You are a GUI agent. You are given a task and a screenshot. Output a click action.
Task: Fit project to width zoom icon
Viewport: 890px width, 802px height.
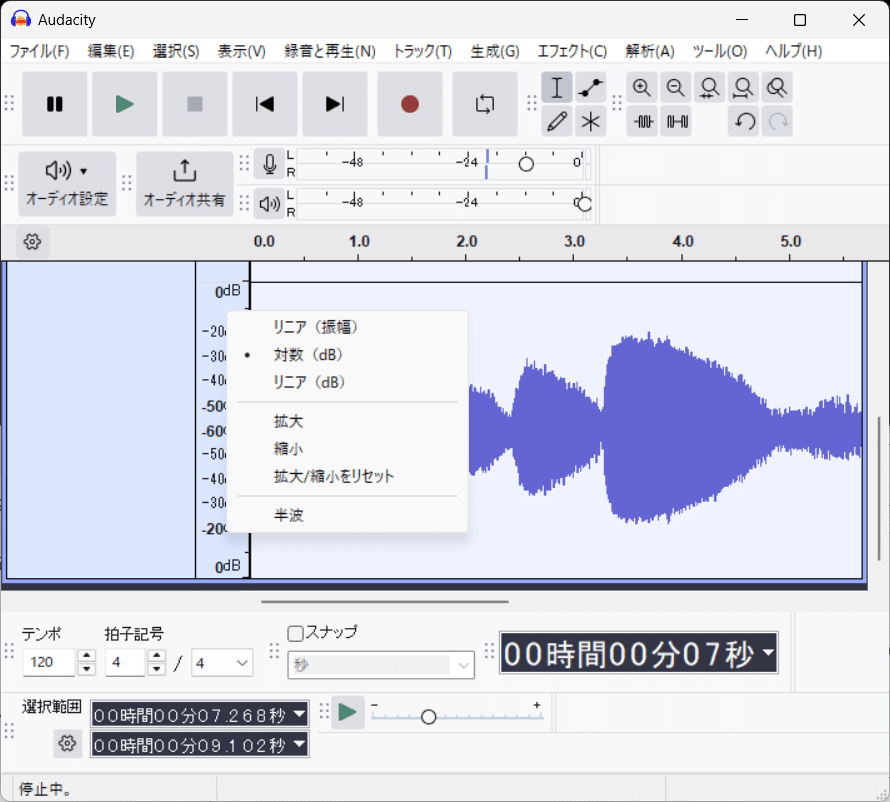pyautogui.click(x=743, y=87)
